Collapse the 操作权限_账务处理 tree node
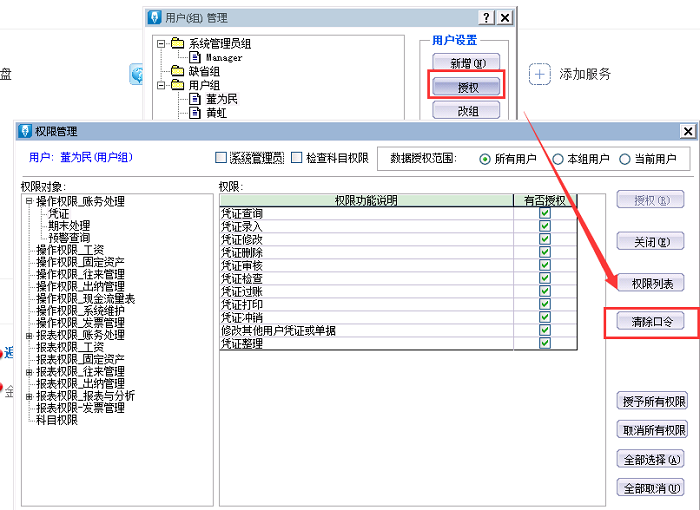Image resolution: width=700 pixels, height=510 pixels. pyautogui.click(x=29, y=201)
